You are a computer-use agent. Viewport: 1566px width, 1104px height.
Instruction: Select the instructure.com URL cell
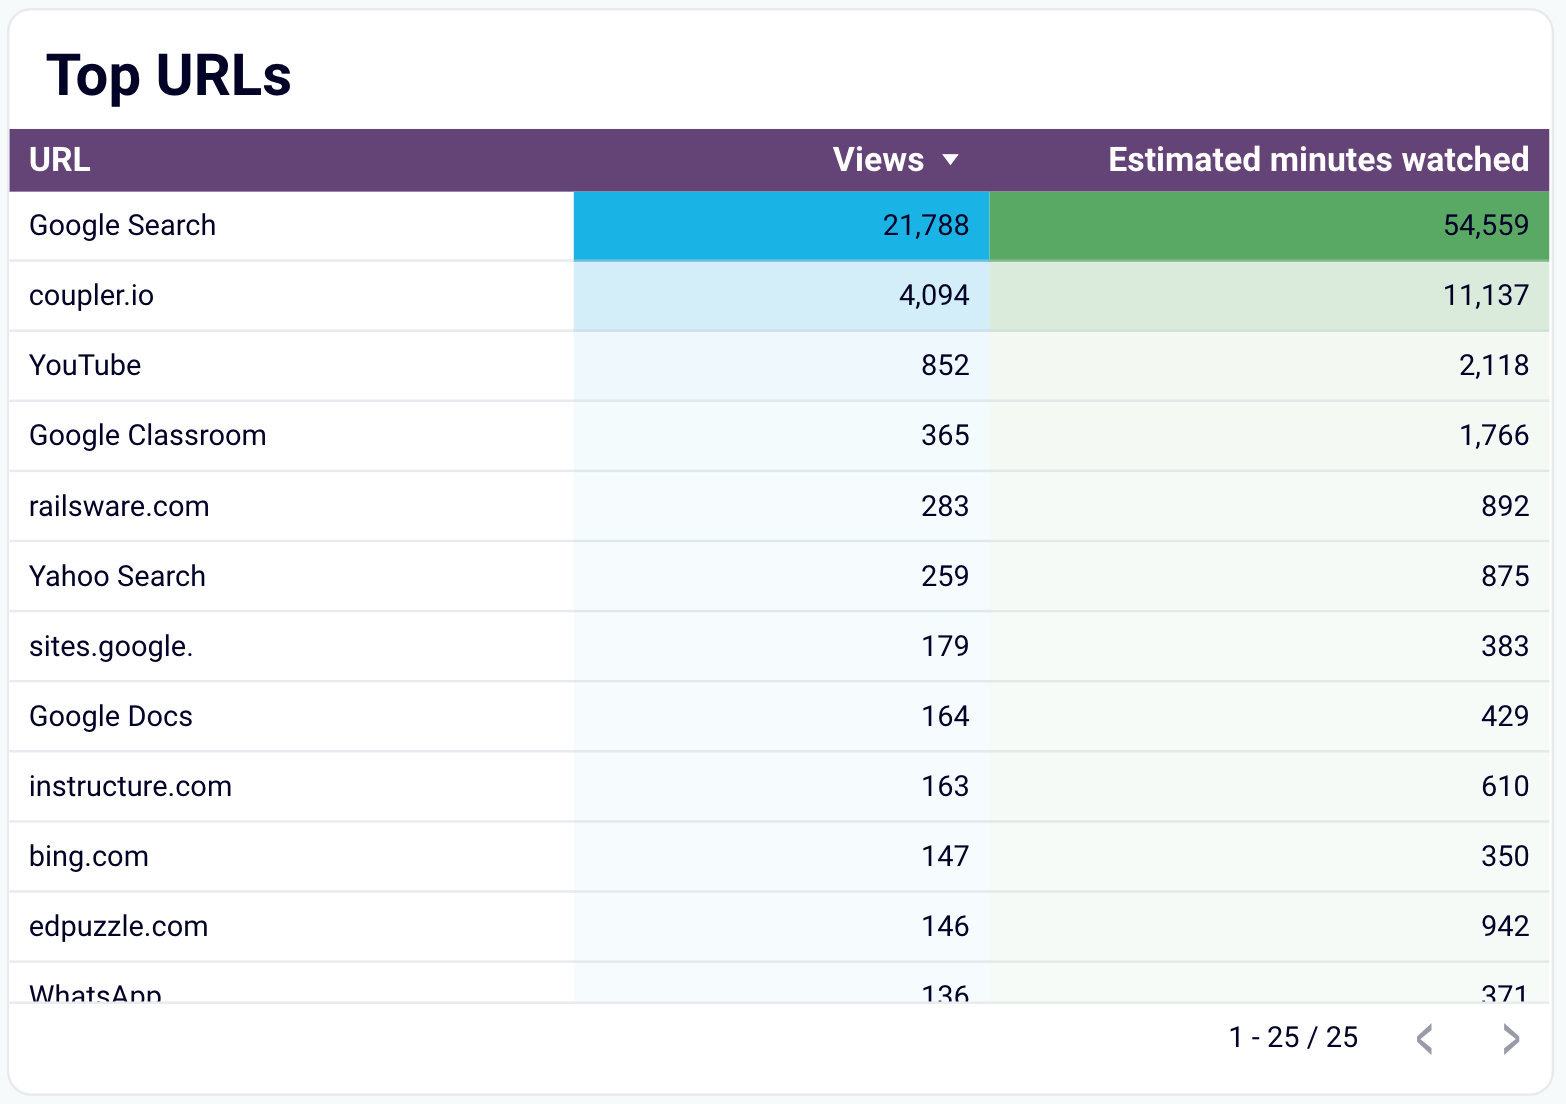pos(292,786)
